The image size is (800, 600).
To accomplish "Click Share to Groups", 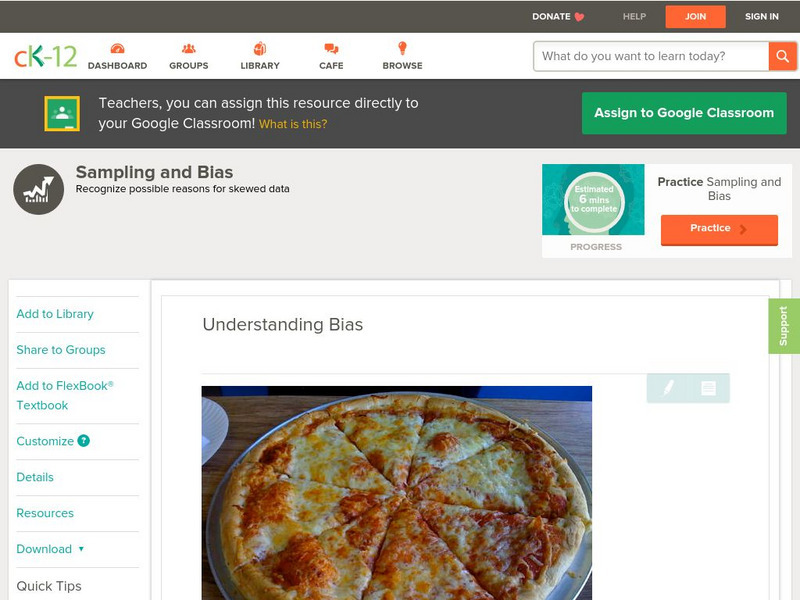I will click(x=61, y=349).
